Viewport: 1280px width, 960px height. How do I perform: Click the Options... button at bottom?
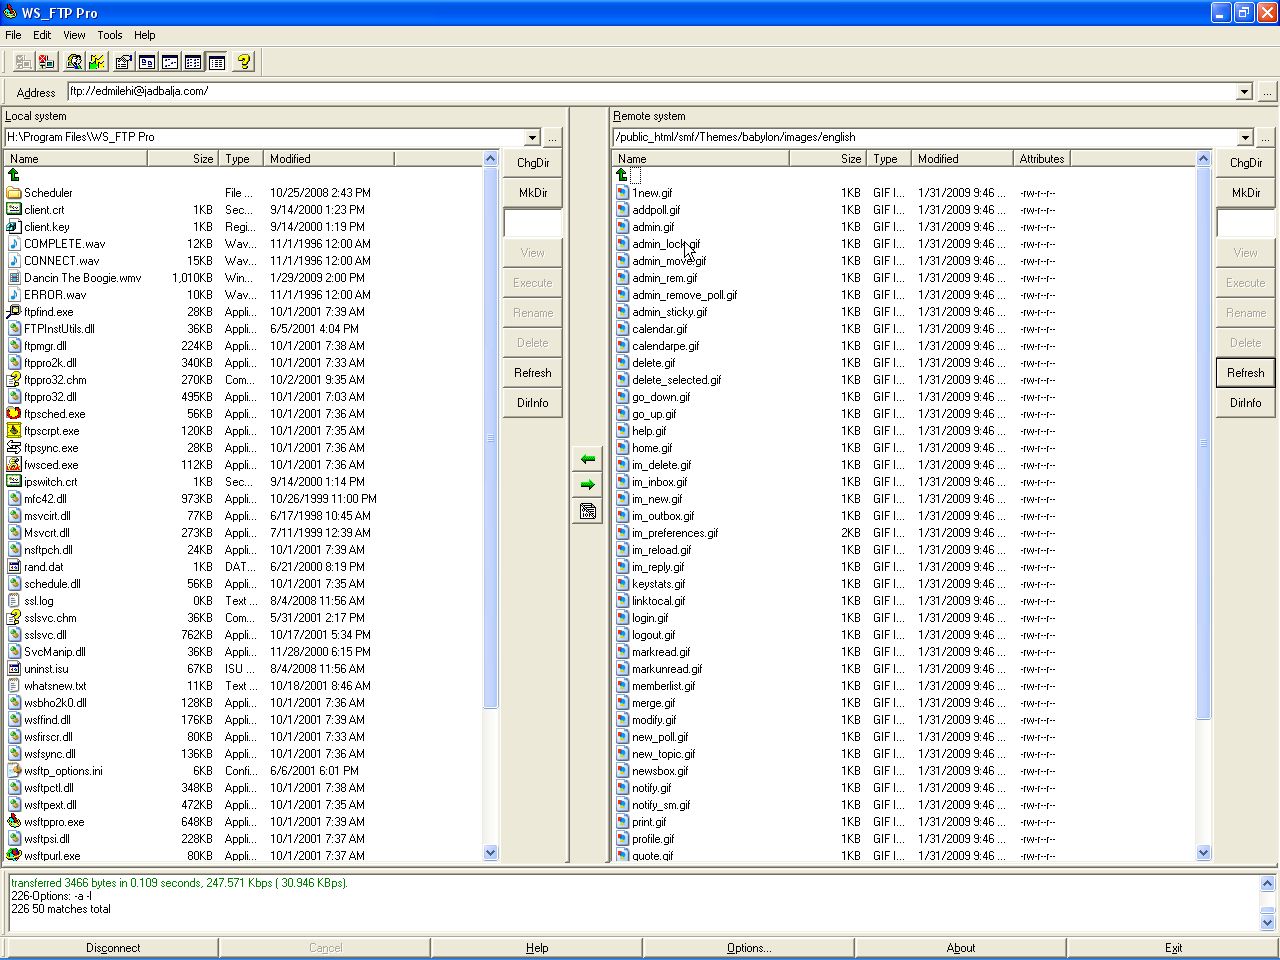749,948
